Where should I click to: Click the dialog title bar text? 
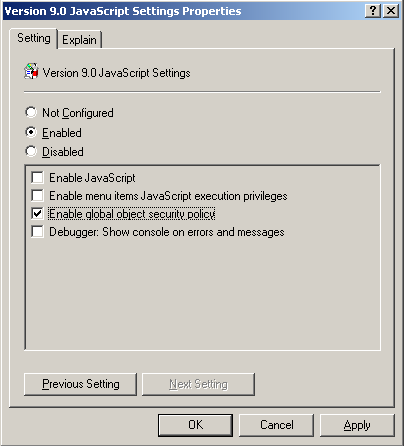pyautogui.click(x=123, y=11)
